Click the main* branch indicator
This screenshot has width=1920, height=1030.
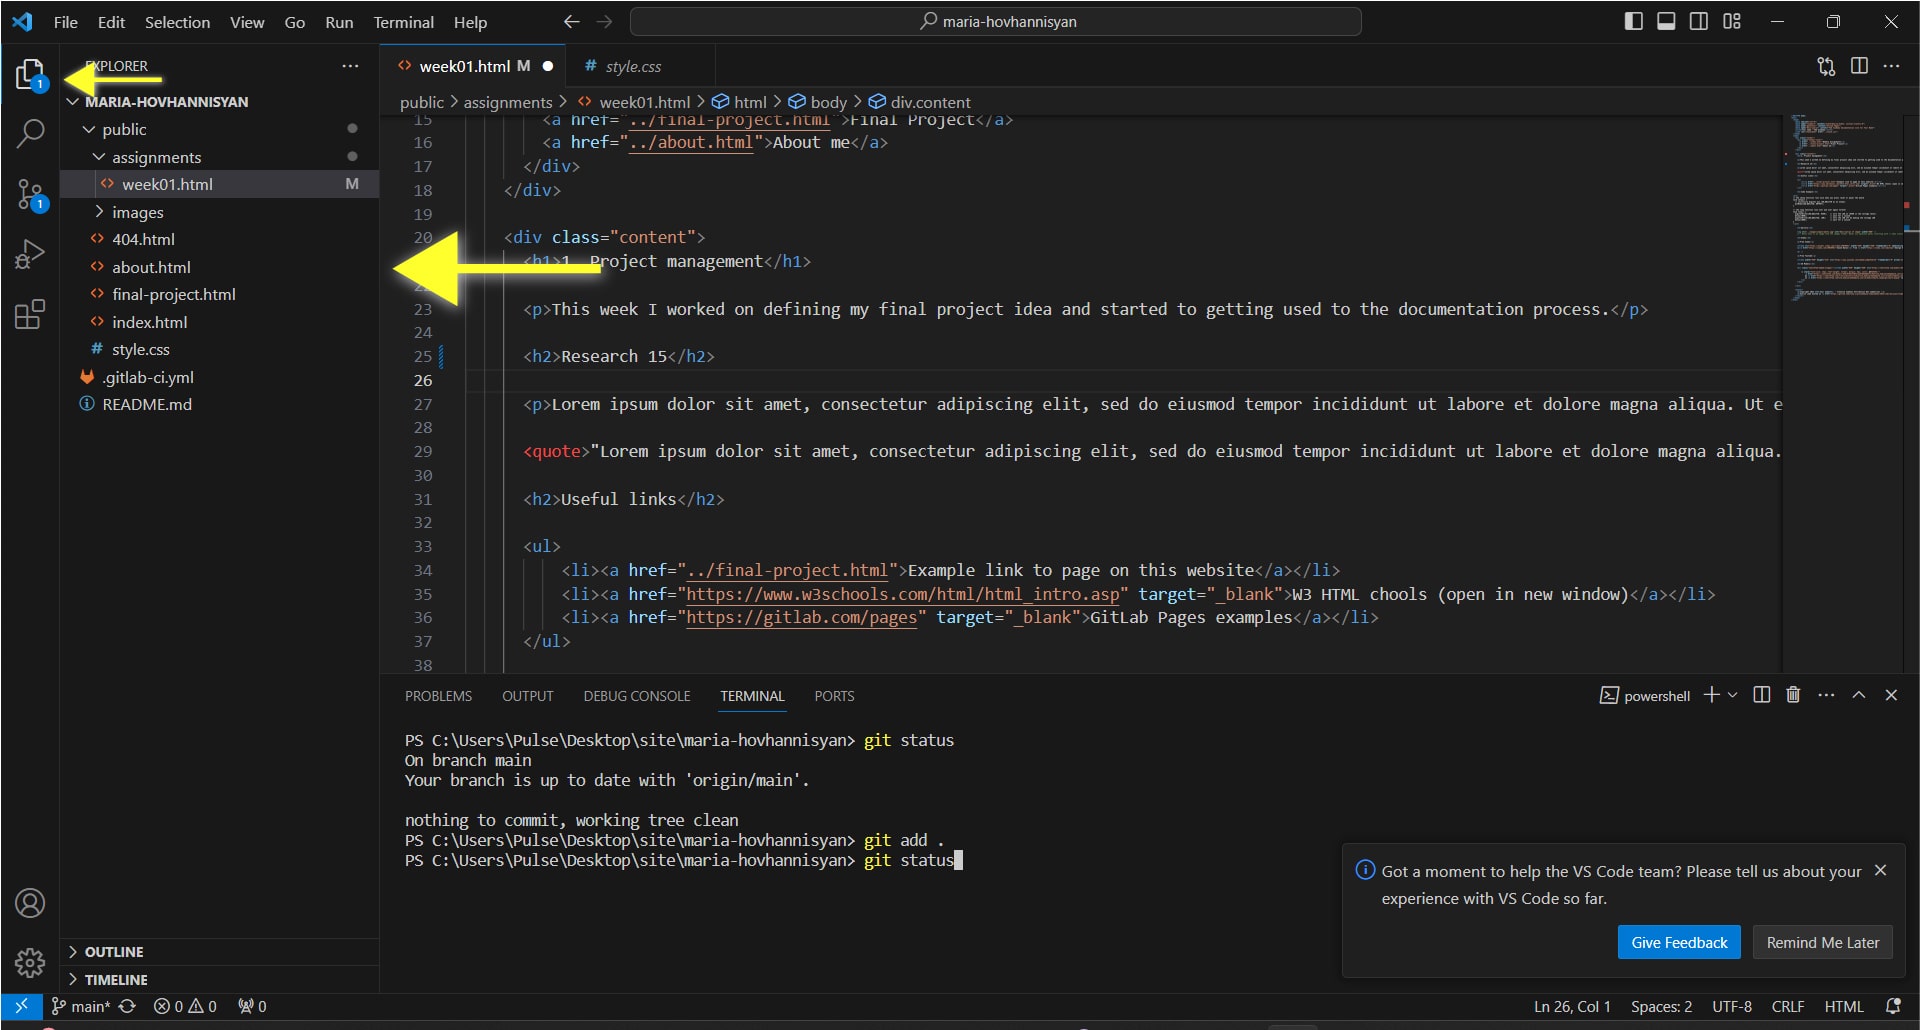(80, 1006)
